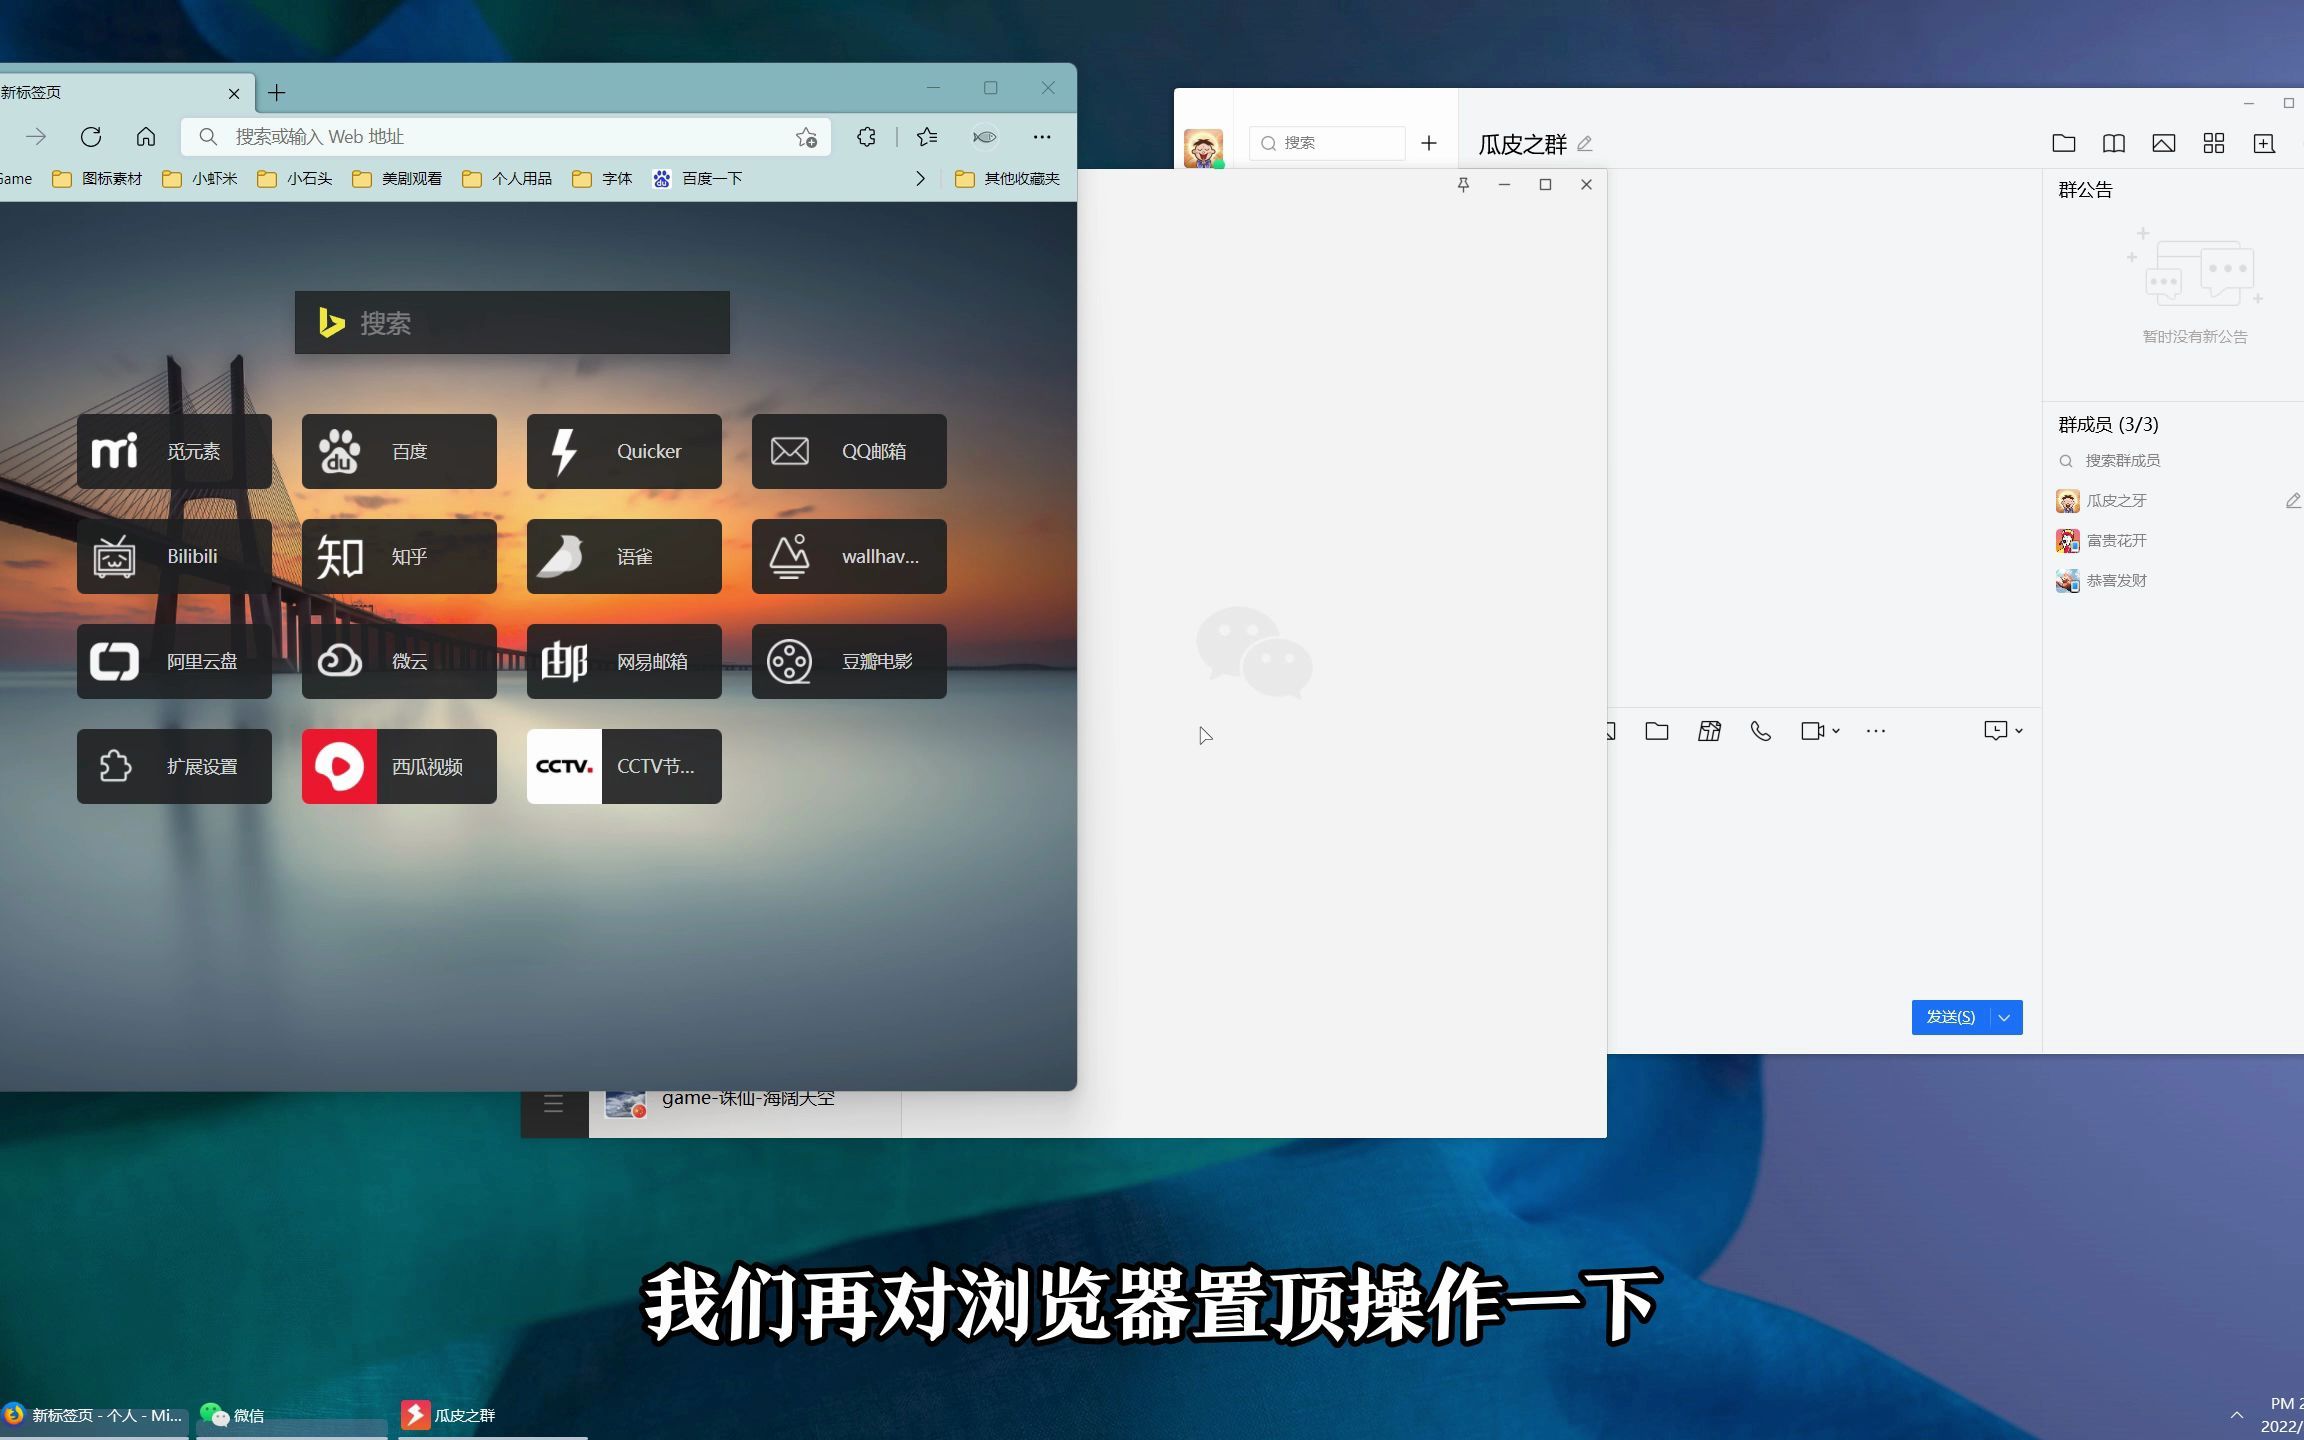Close the 新标签页 browser tab

(234, 93)
